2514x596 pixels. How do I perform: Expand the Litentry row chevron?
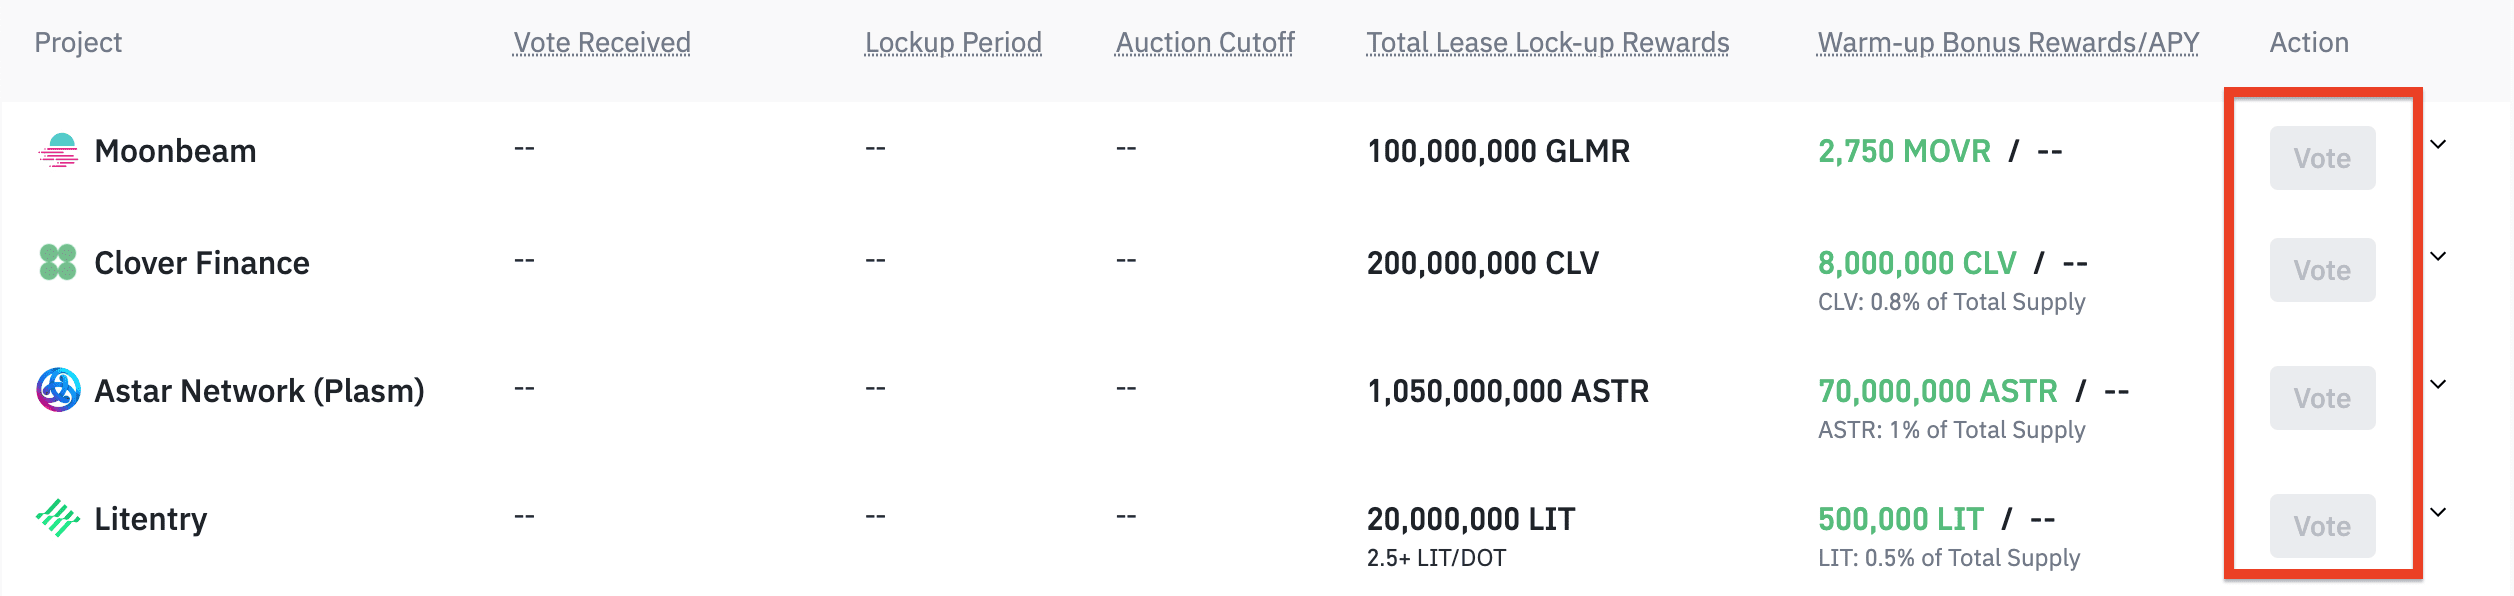click(x=2438, y=513)
